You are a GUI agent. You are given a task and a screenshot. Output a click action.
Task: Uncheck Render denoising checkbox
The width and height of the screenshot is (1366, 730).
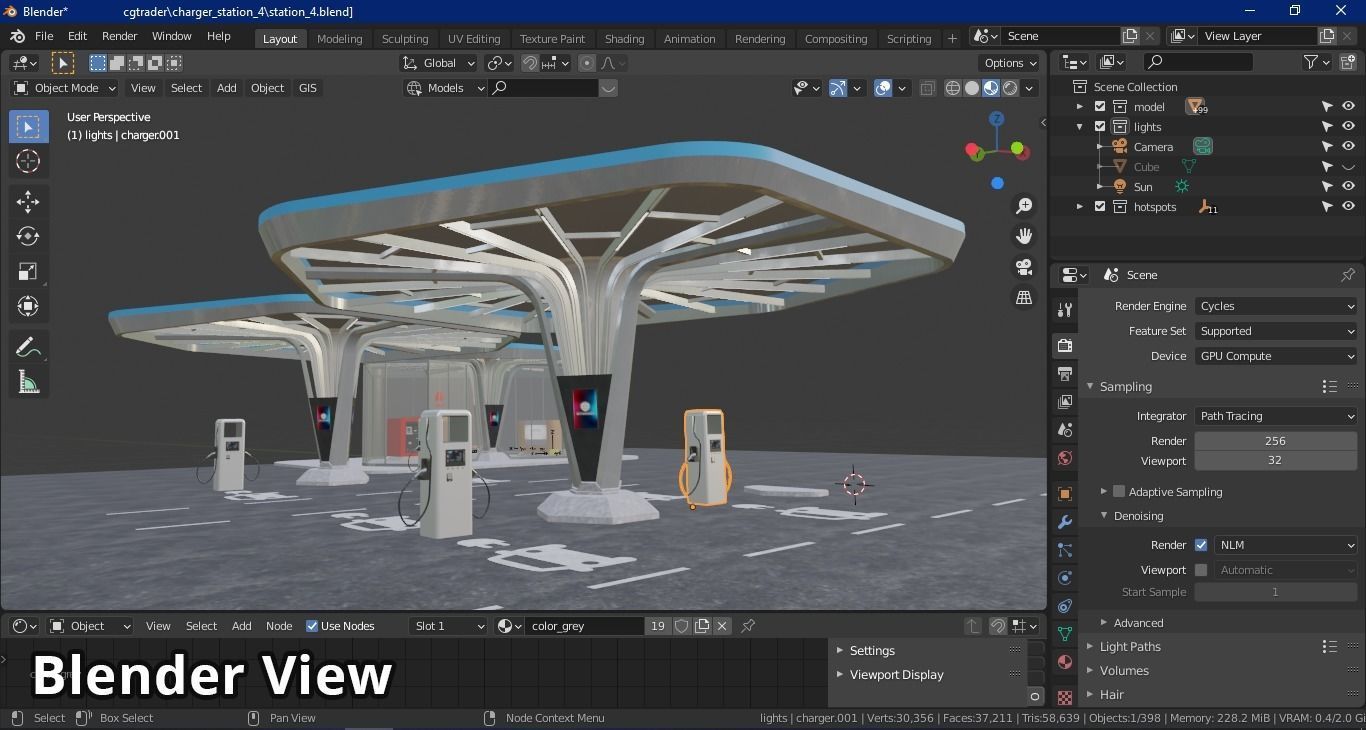[1201, 545]
